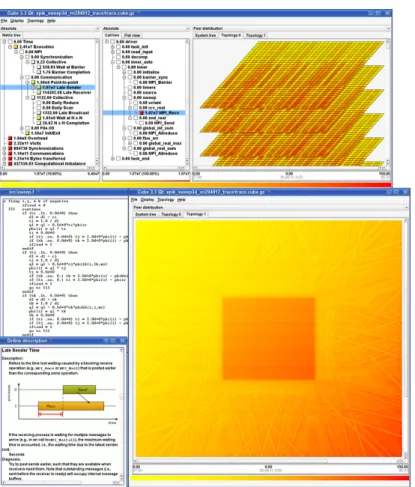Click the box next to decomp in call tree
The width and height of the screenshot is (415, 487).
[x=118, y=57]
